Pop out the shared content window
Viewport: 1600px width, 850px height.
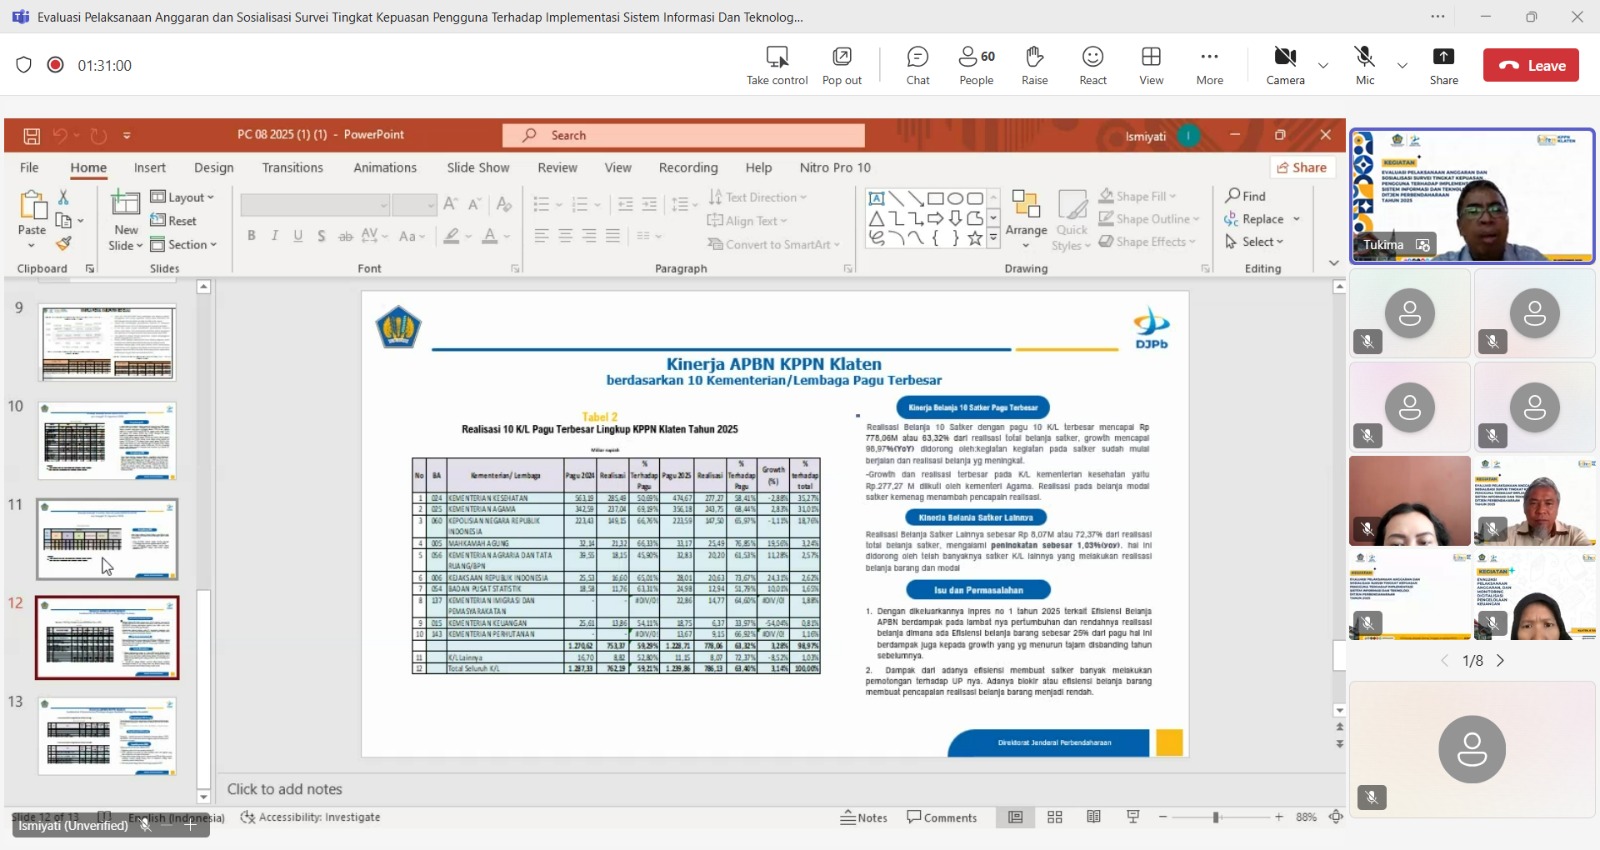tap(841, 65)
